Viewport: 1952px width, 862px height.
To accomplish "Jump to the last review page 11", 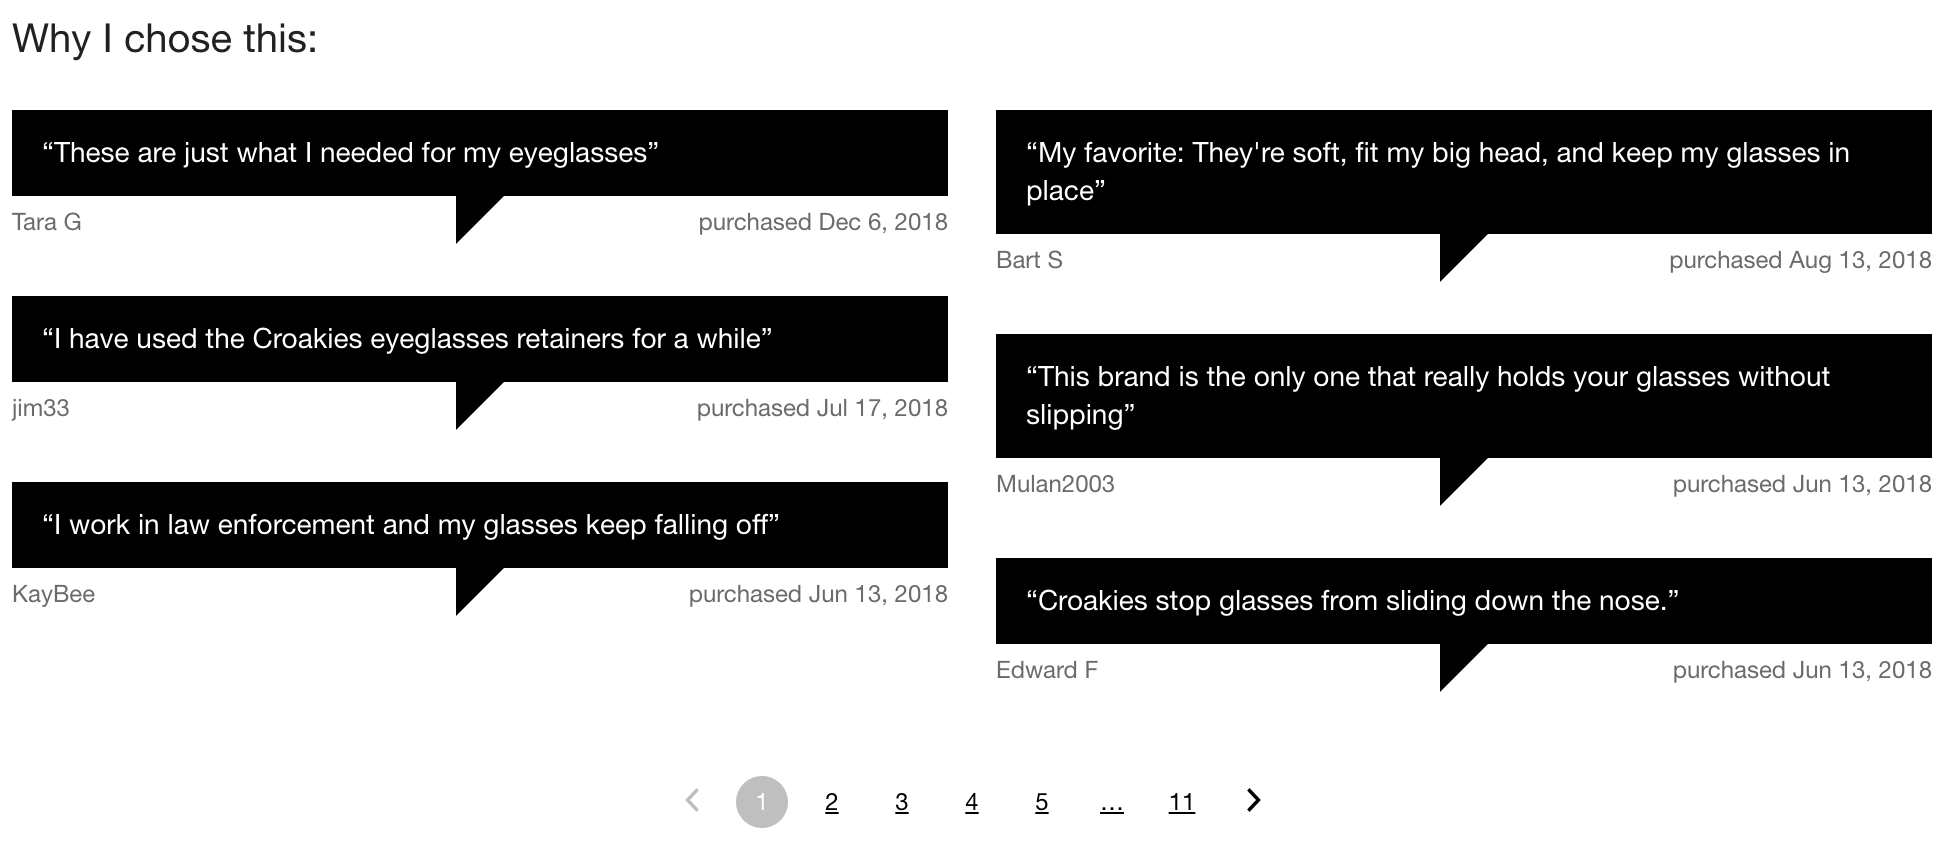I will [x=1181, y=801].
